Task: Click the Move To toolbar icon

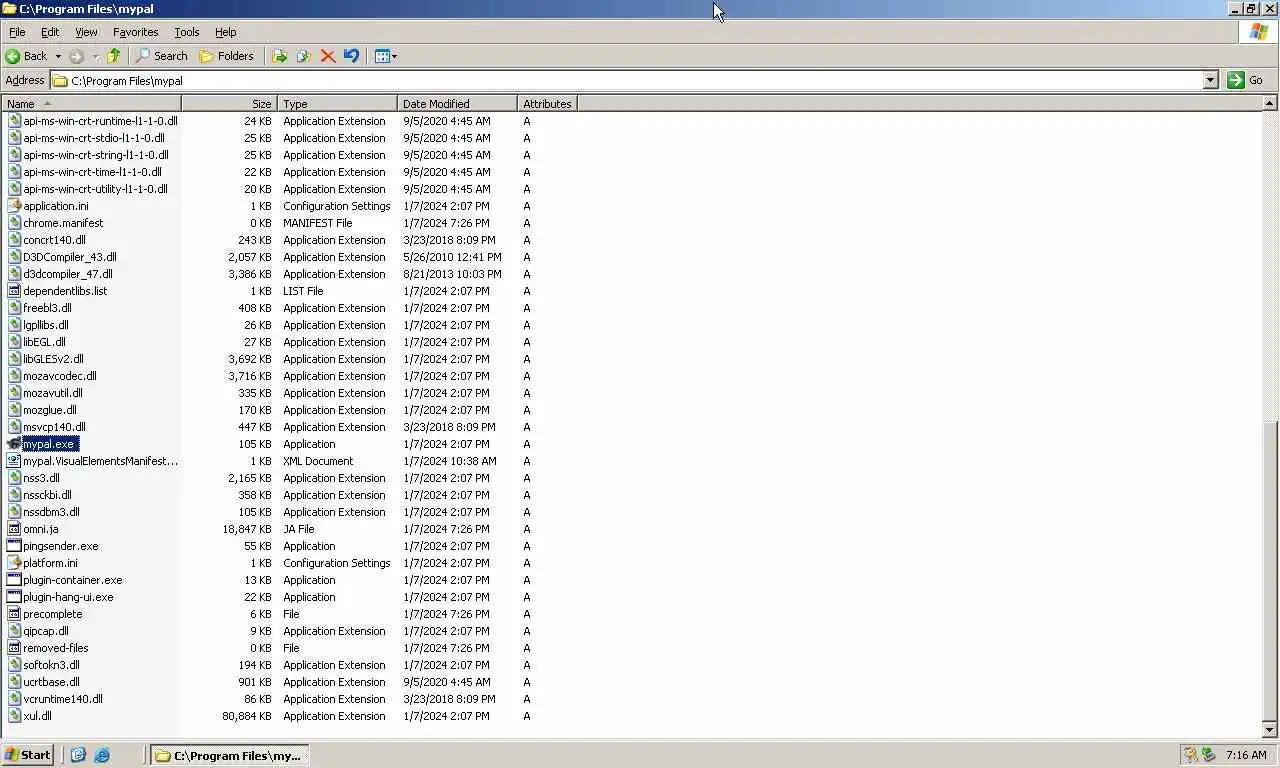Action: (280, 56)
